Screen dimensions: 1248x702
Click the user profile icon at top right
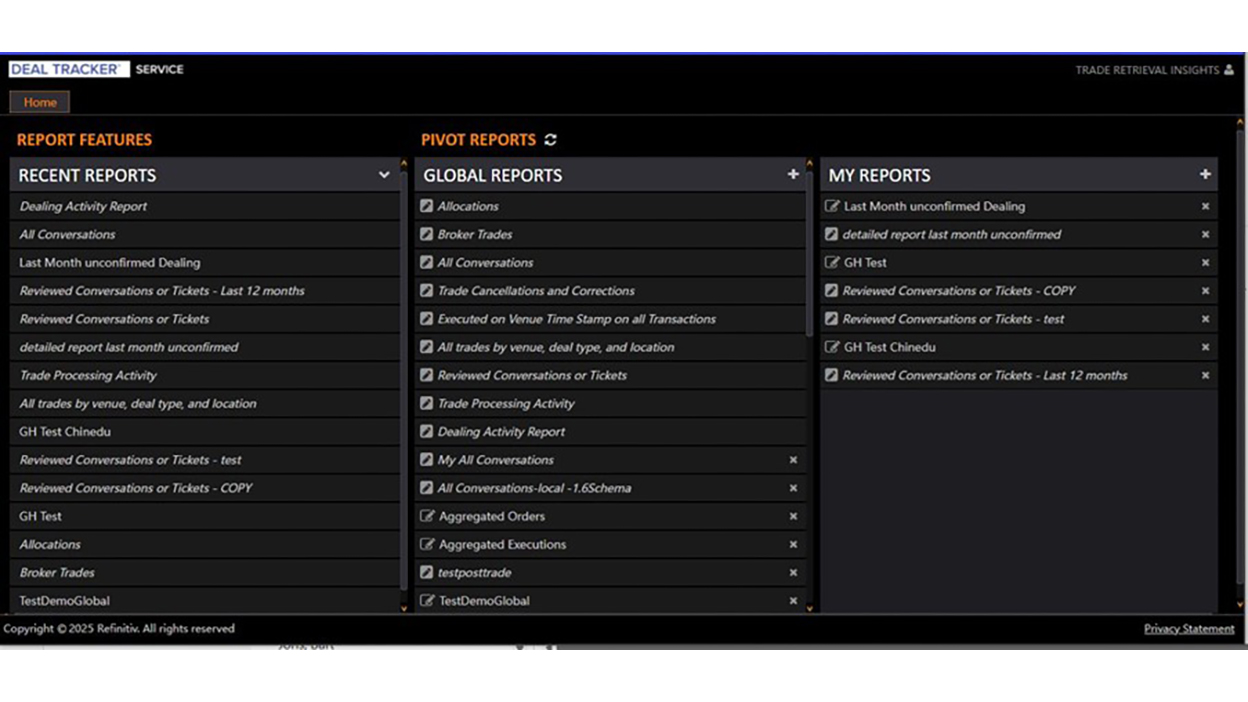1229,70
